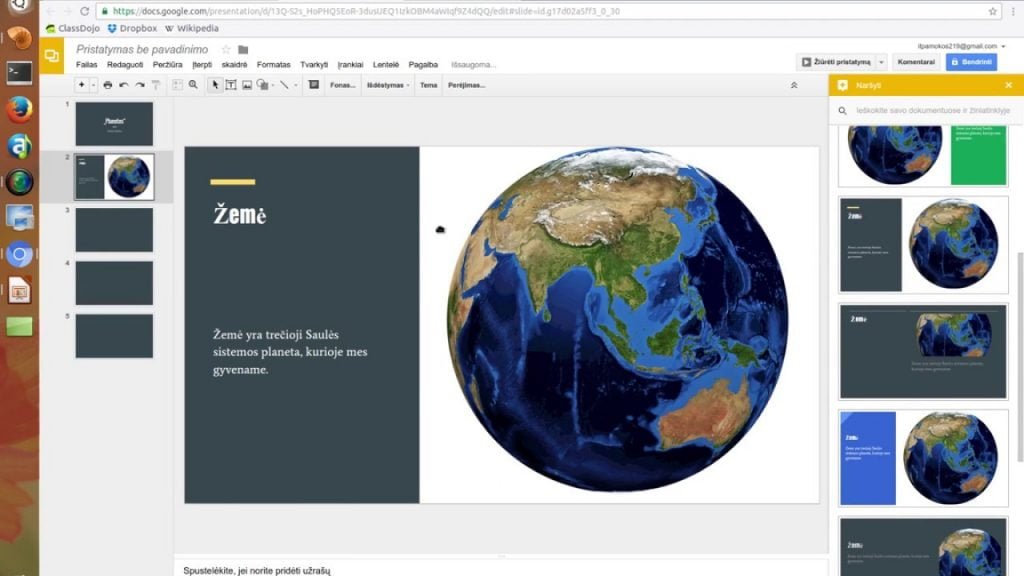Click the print icon in toolbar
The image size is (1024, 576).
pyautogui.click(x=108, y=85)
